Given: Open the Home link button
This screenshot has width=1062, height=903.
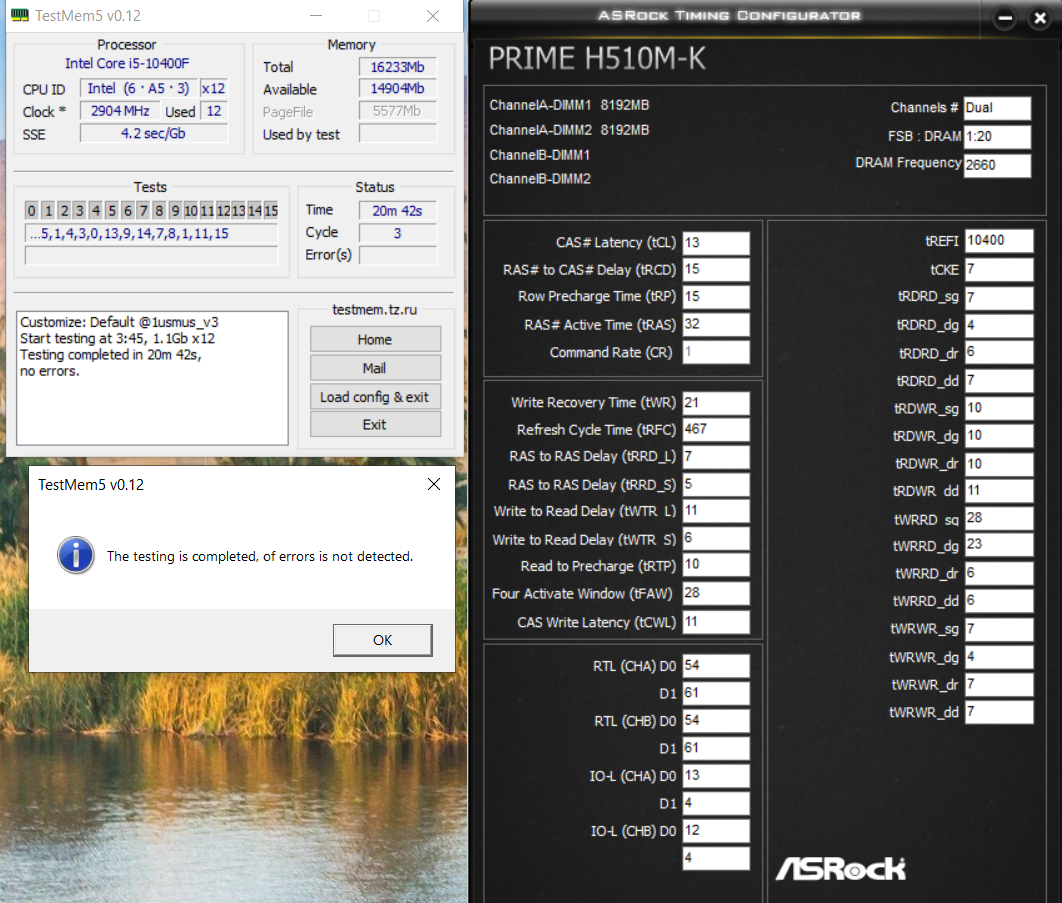Looking at the screenshot, I should tap(375, 339).
